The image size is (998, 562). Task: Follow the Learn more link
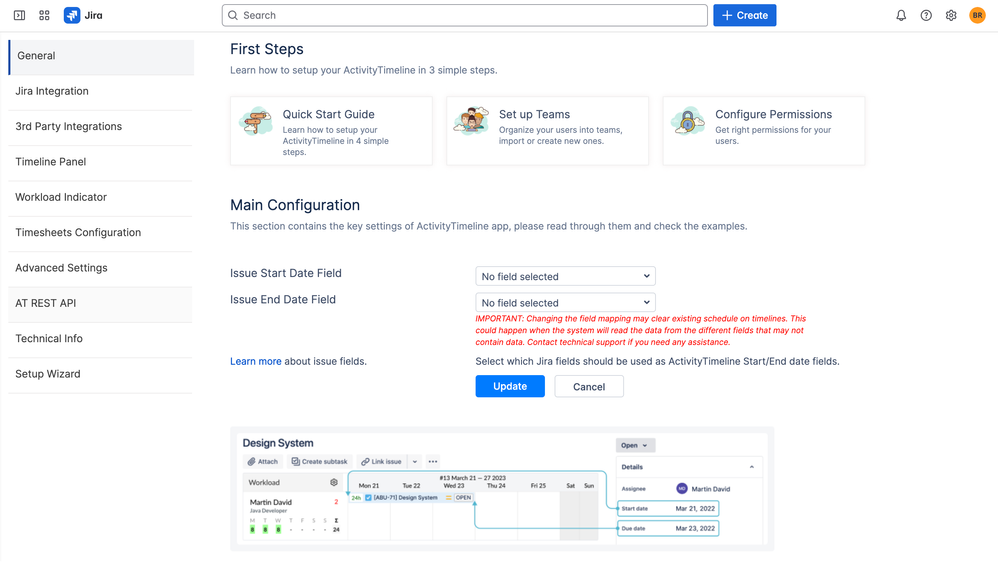pos(255,361)
